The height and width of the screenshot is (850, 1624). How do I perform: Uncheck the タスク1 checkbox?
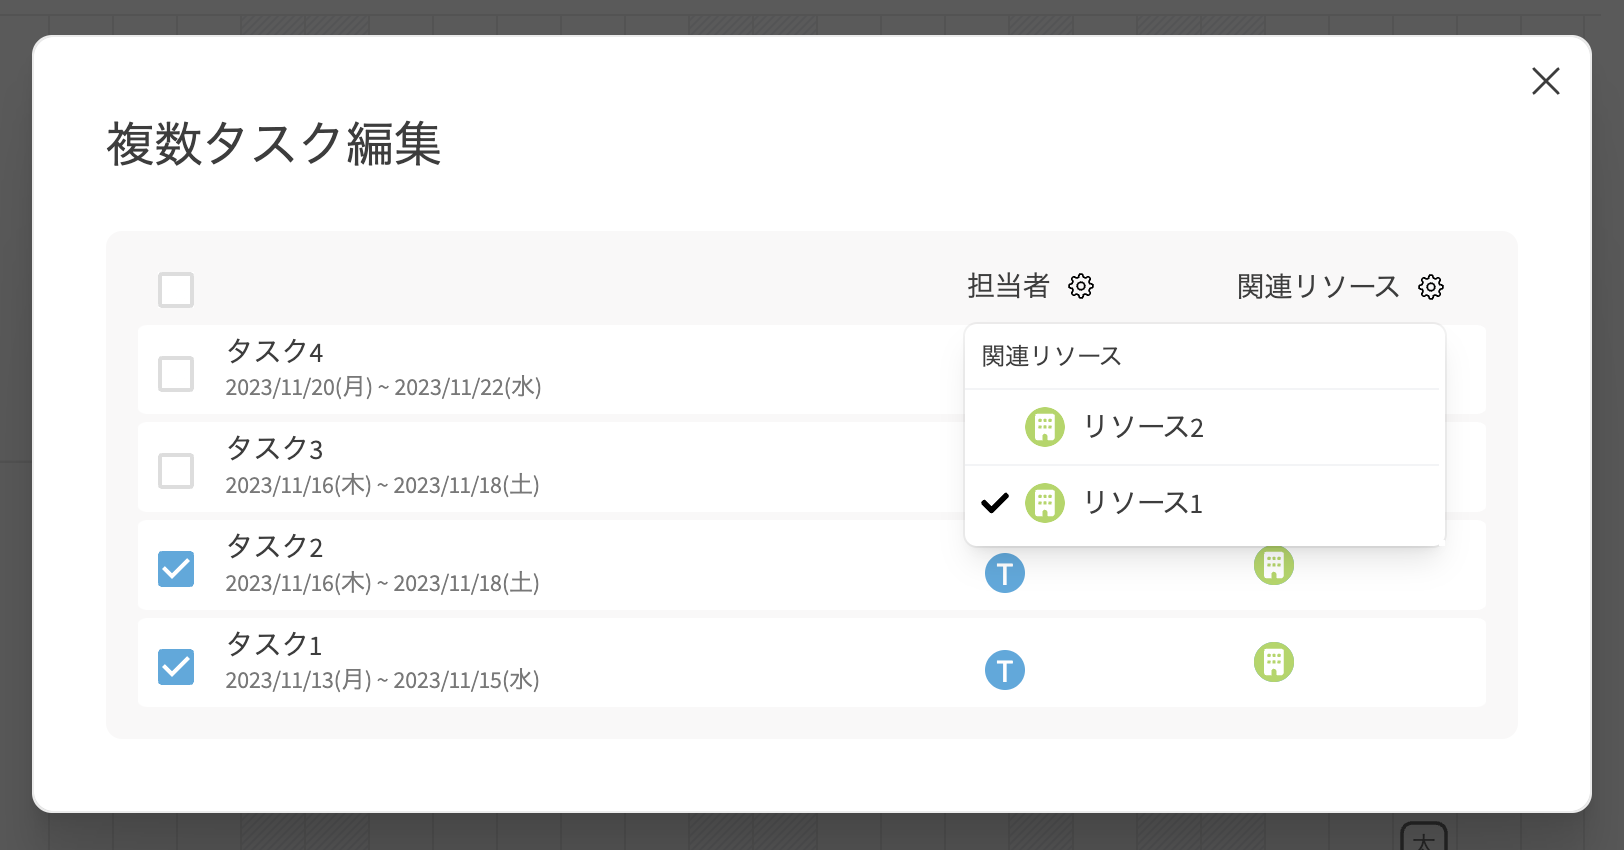(176, 666)
